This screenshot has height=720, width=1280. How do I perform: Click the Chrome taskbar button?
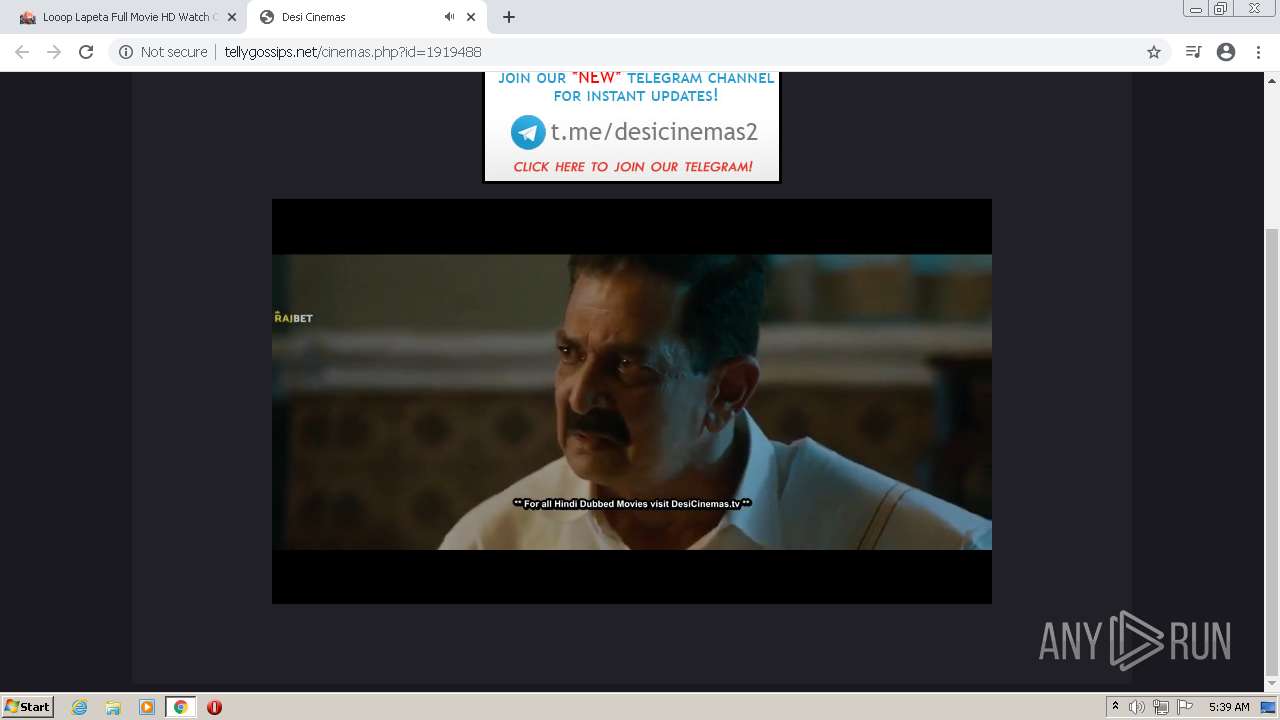pyautogui.click(x=180, y=707)
